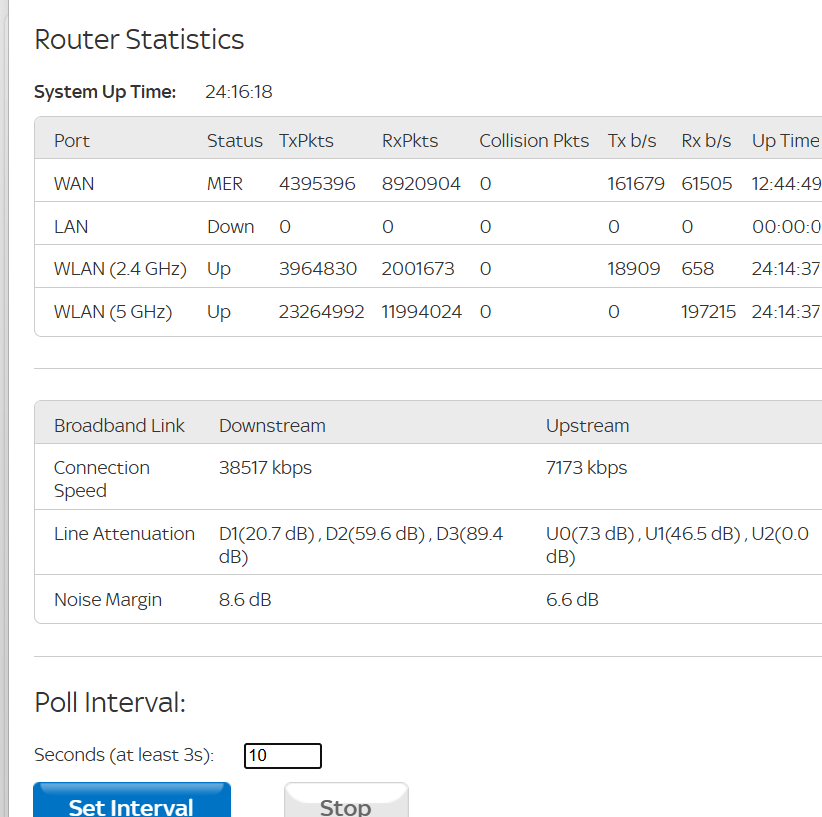Click the WLAN (2.4 GHz) row label
822x817 pixels.
(x=120, y=269)
